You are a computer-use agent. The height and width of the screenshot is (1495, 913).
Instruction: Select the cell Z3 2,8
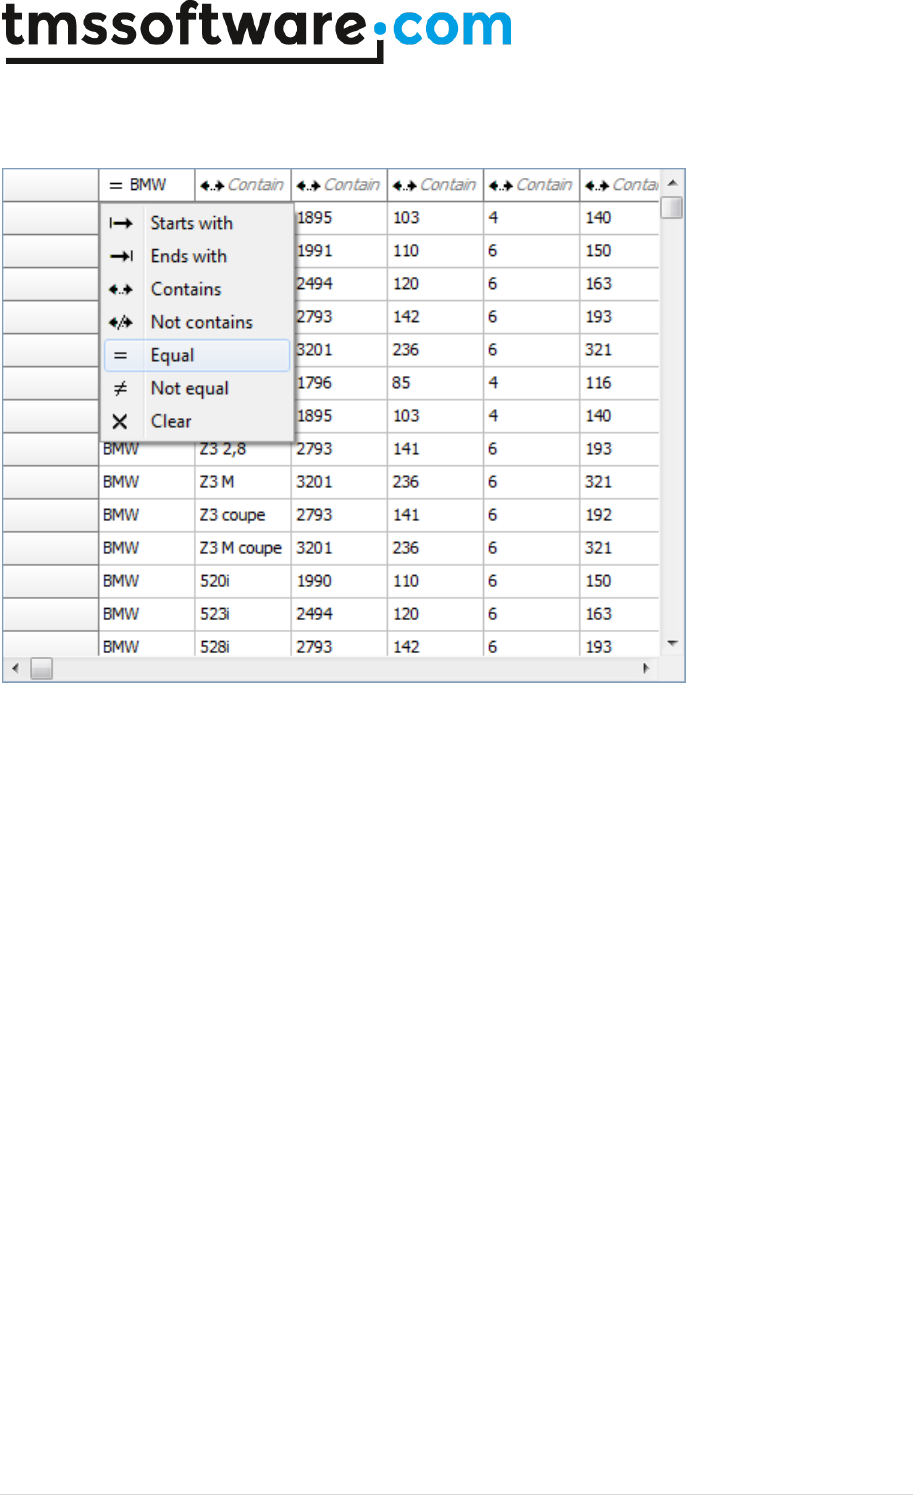coord(243,449)
